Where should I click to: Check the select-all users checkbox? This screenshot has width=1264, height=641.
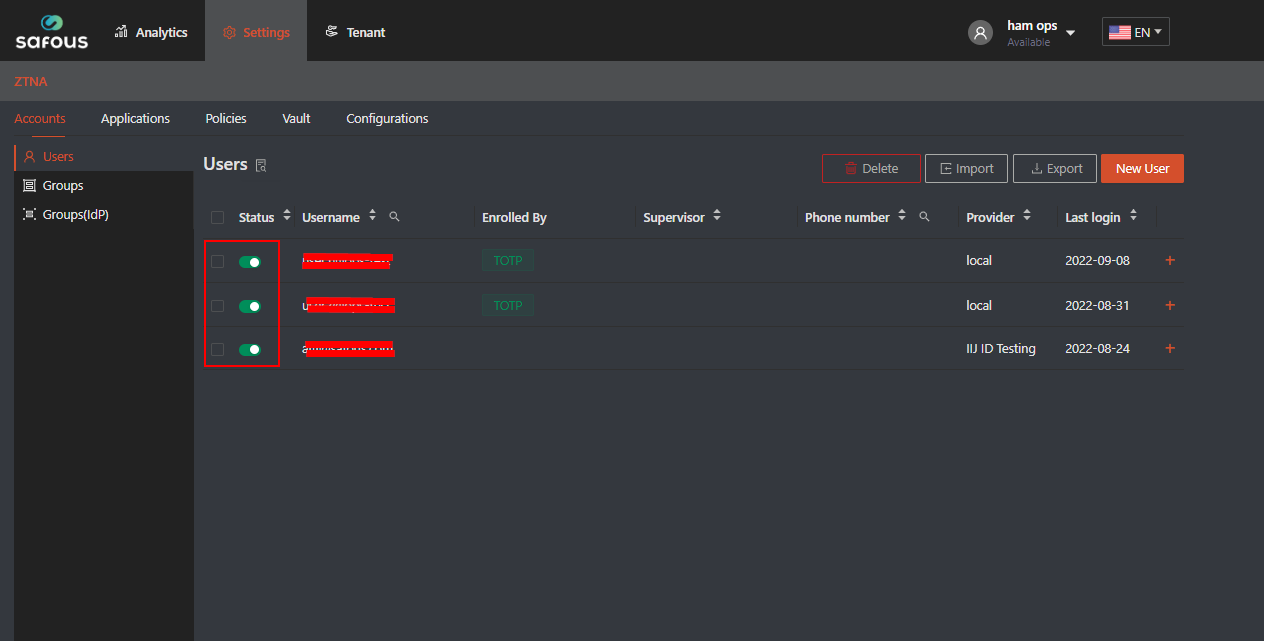pyautogui.click(x=218, y=218)
